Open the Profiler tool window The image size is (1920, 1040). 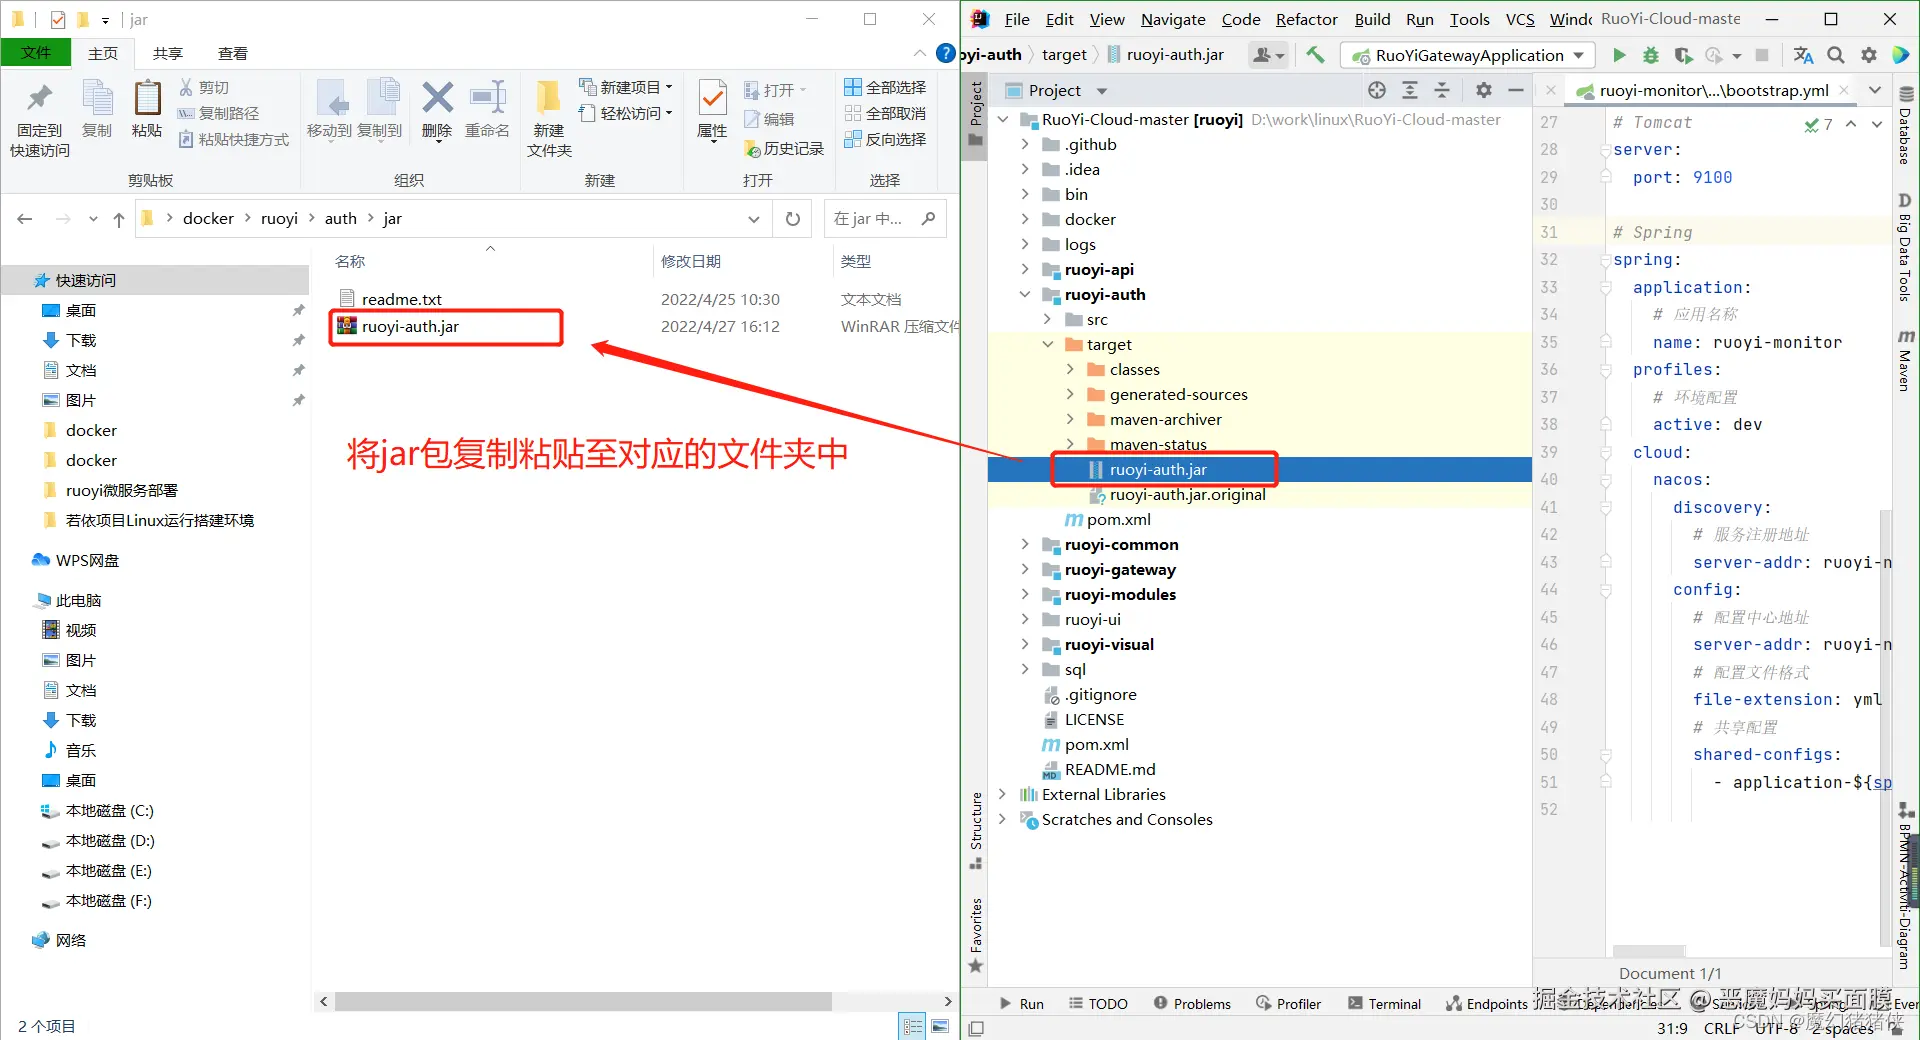(x=1289, y=1003)
